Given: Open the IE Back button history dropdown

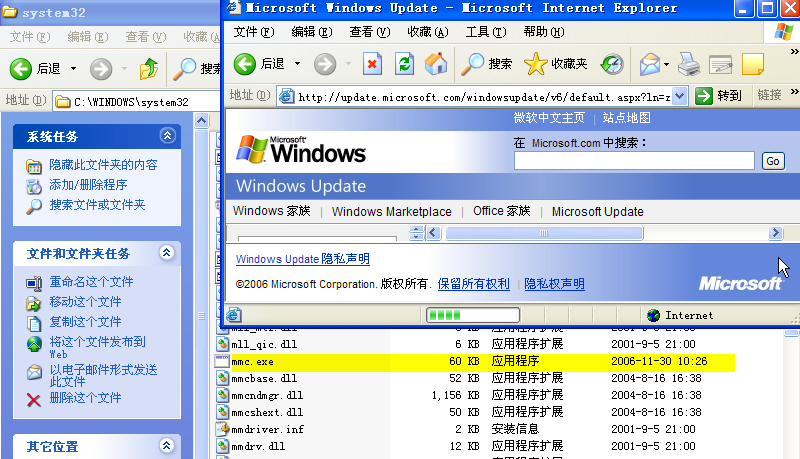Looking at the screenshot, I should pos(297,64).
